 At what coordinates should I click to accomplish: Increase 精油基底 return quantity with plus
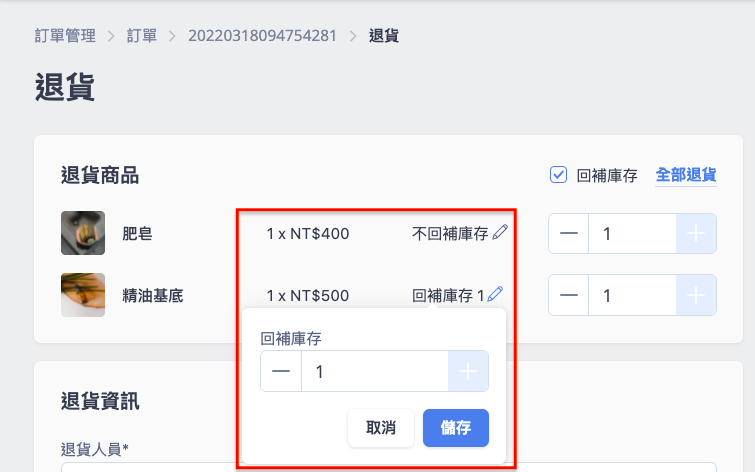tap(696, 295)
